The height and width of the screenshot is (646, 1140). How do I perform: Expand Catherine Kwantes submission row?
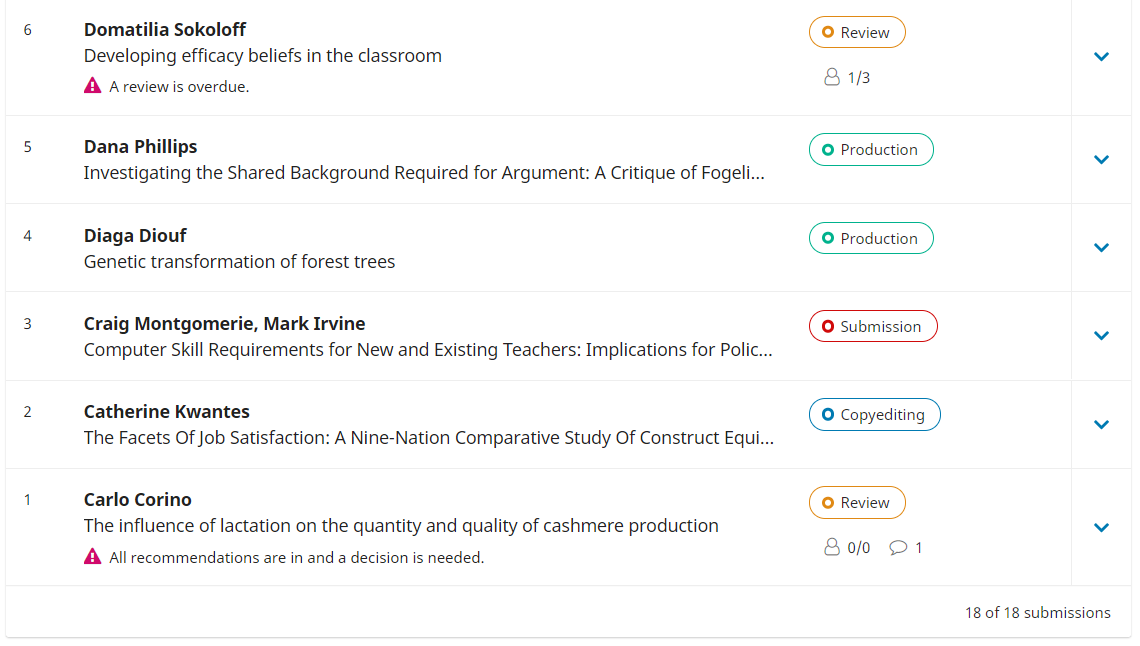[x=1101, y=424]
